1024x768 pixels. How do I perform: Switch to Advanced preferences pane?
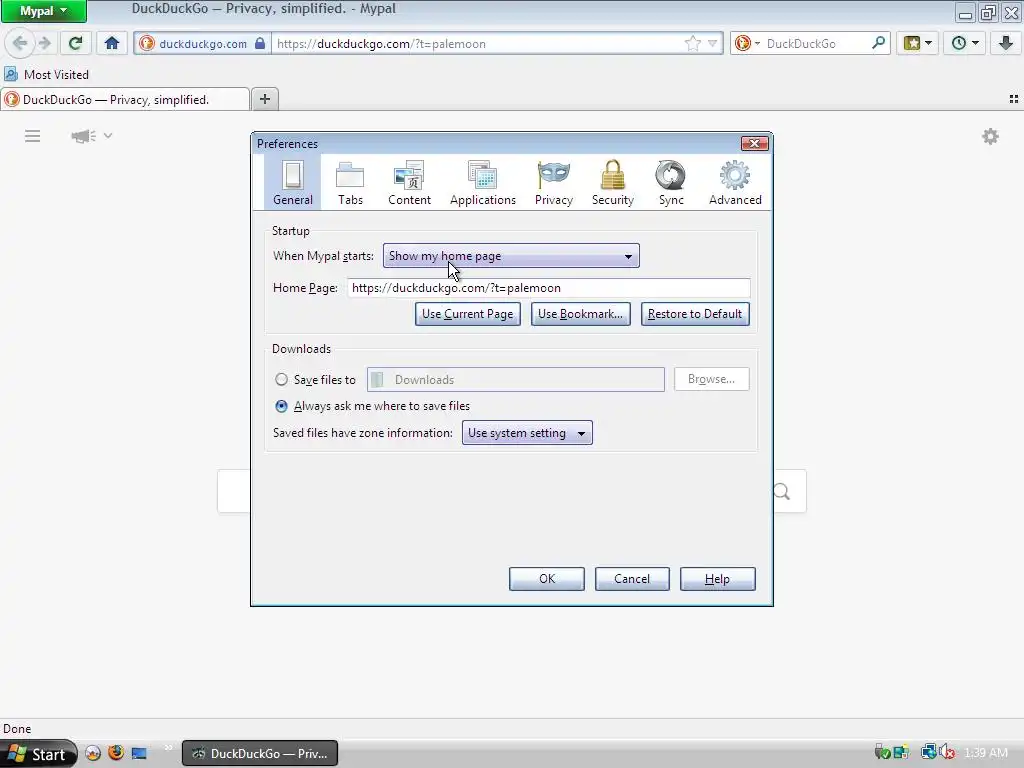coord(735,182)
